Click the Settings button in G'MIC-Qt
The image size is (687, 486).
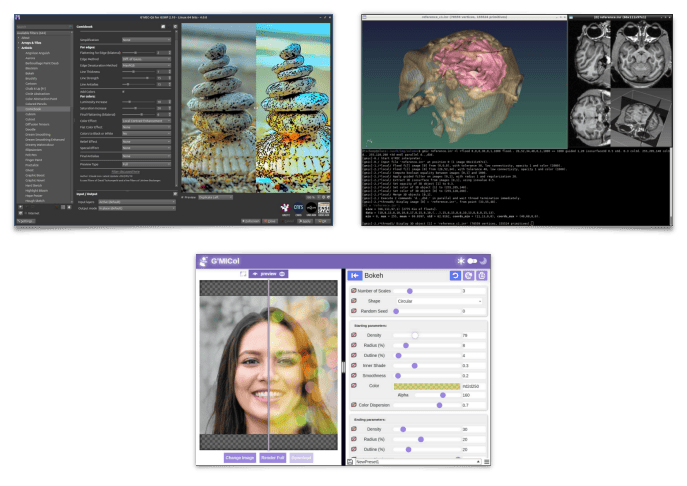(25, 221)
